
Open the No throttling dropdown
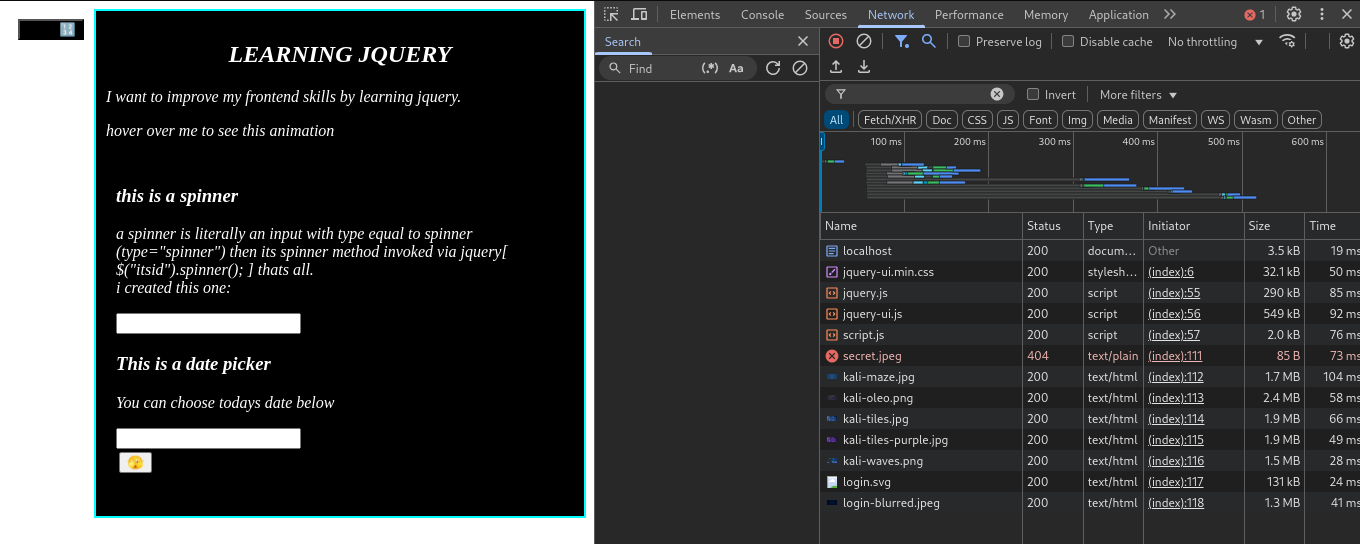(x=1215, y=41)
